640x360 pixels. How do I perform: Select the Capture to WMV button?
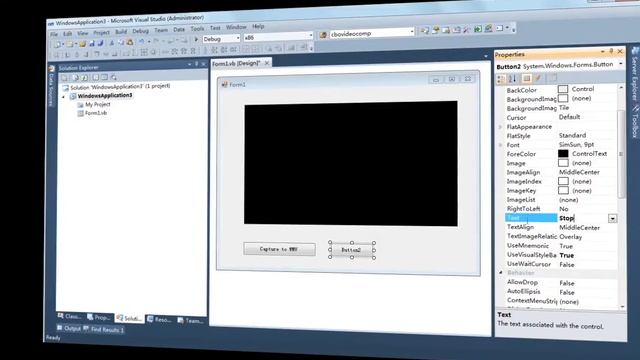click(279, 249)
